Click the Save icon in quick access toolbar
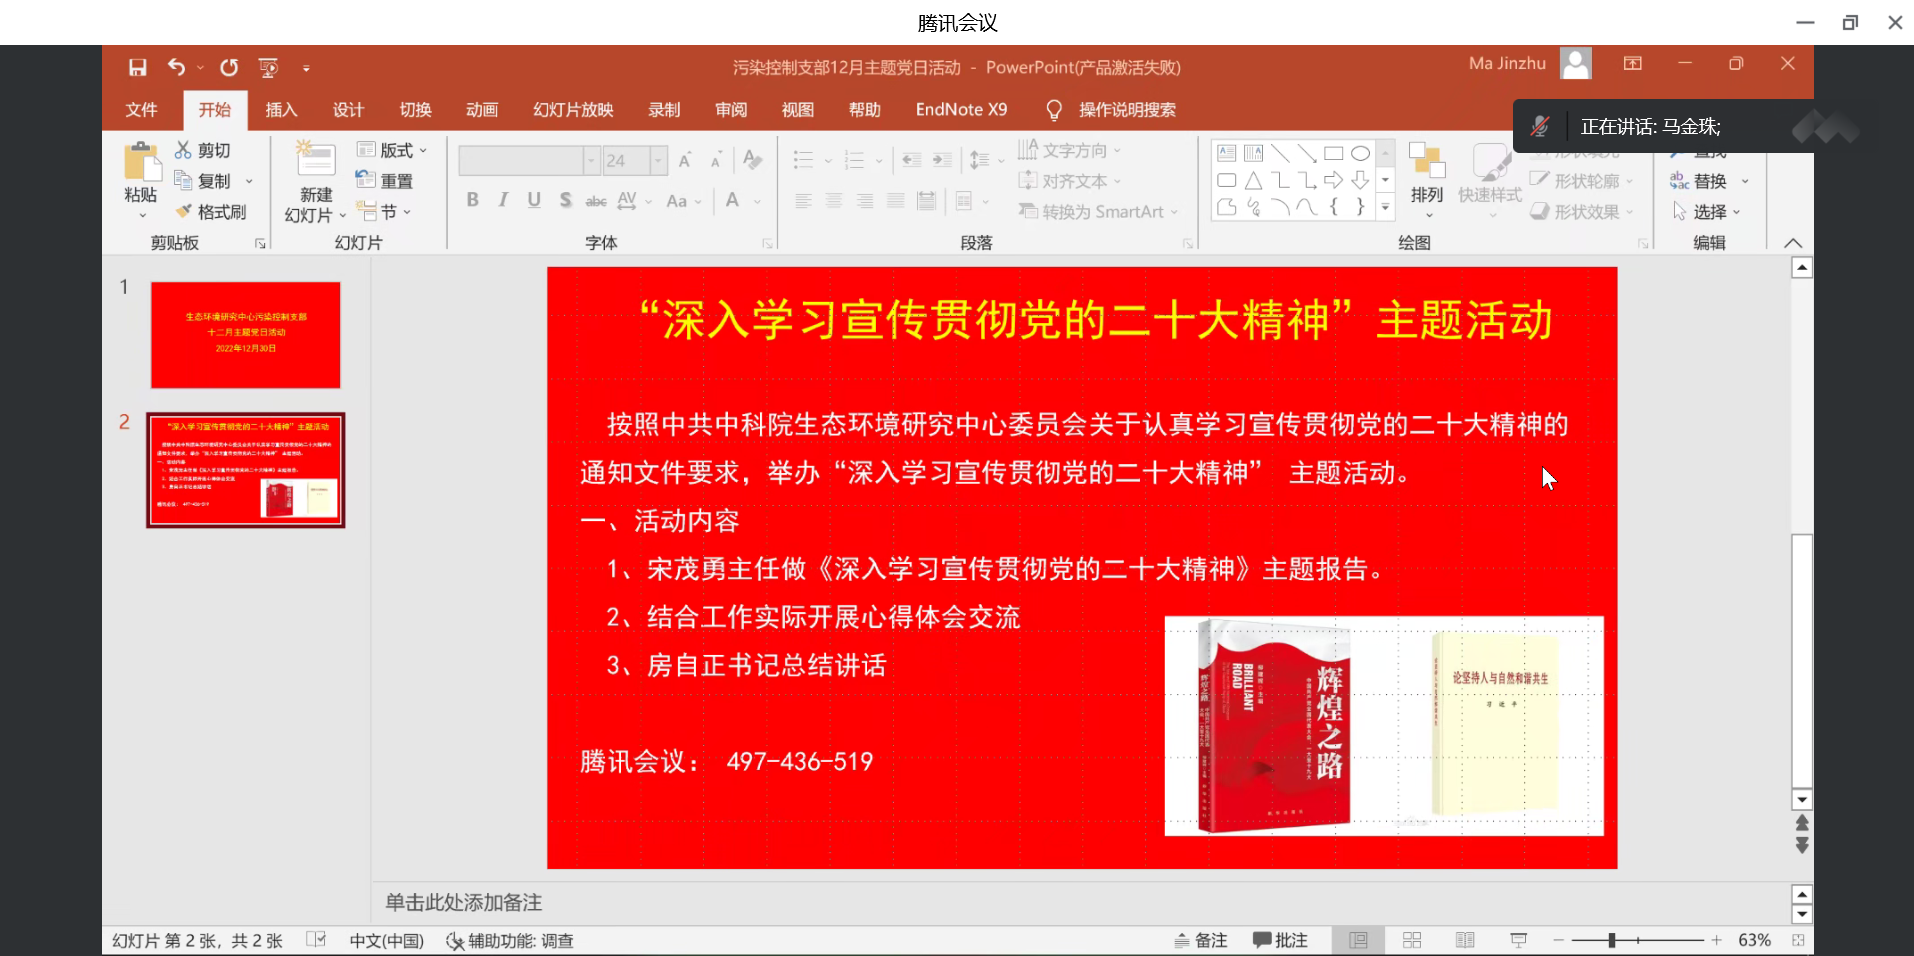1914x956 pixels. (x=138, y=67)
